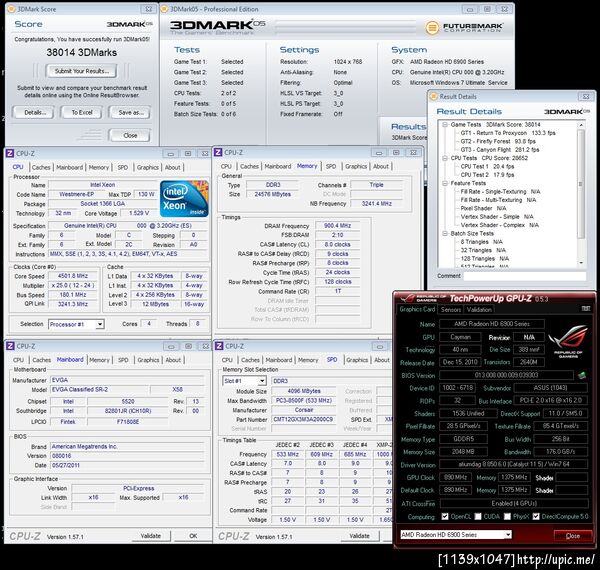Viewport: 600px width, 570px height.
Task: Collapse the CPU Tests tree node
Action: [x=445, y=158]
